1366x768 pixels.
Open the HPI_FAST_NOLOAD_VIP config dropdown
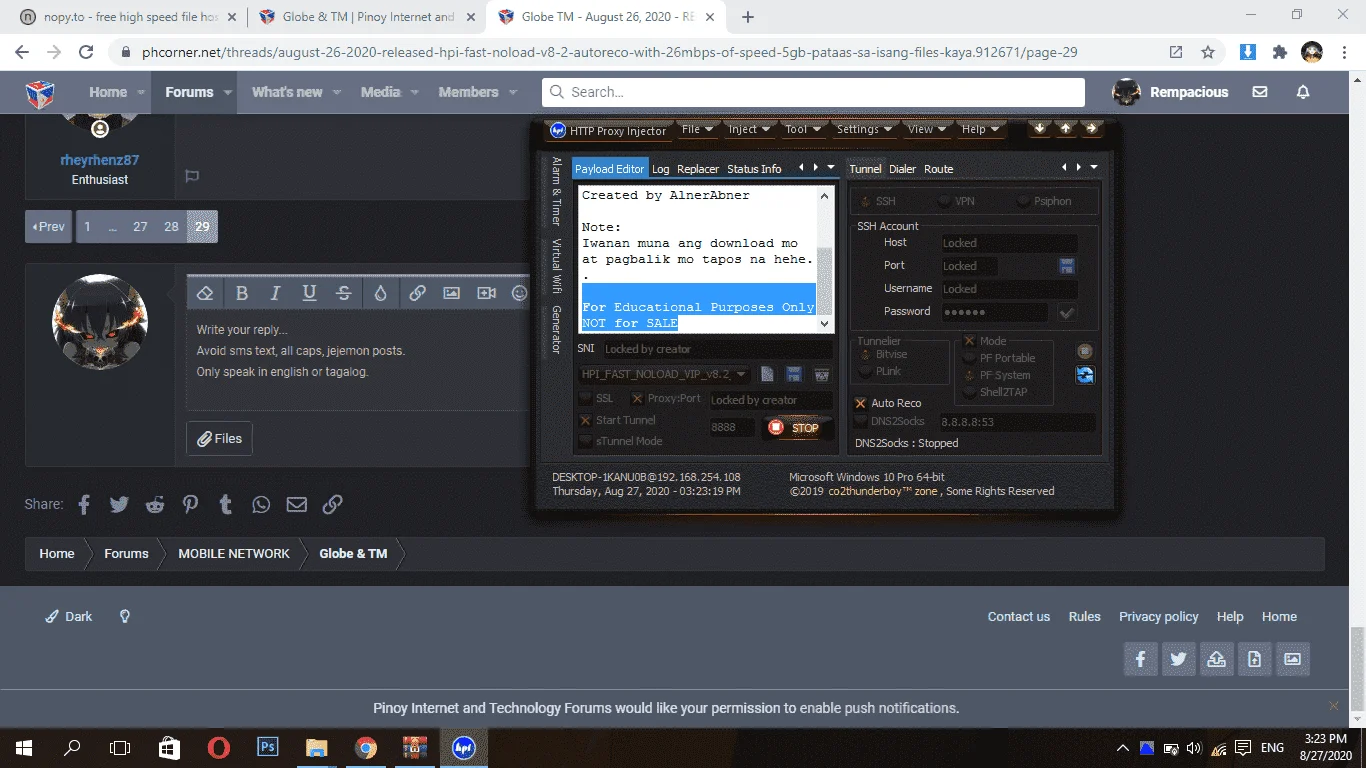click(663, 375)
